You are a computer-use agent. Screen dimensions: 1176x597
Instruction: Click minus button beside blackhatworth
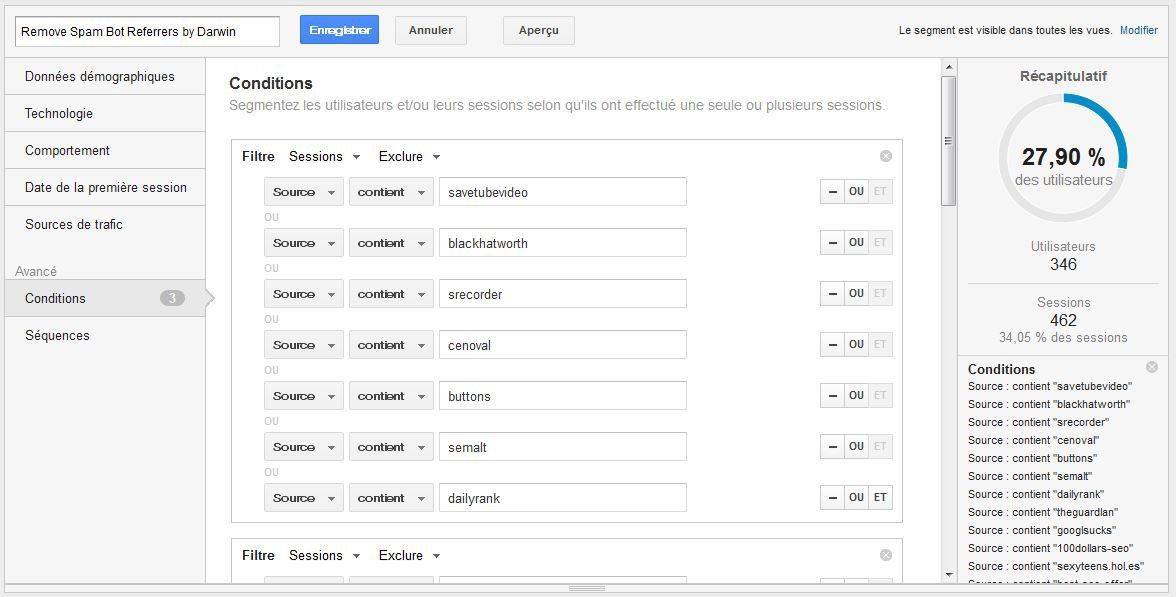click(831, 243)
